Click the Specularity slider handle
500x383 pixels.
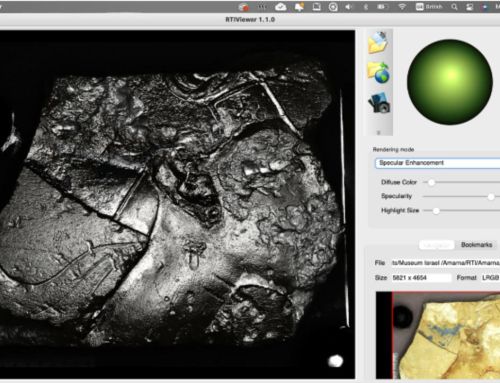tap(491, 197)
